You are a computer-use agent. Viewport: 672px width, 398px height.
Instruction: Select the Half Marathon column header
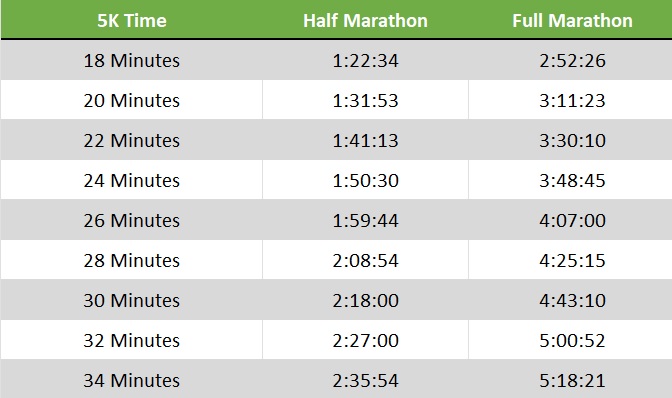tap(365, 21)
